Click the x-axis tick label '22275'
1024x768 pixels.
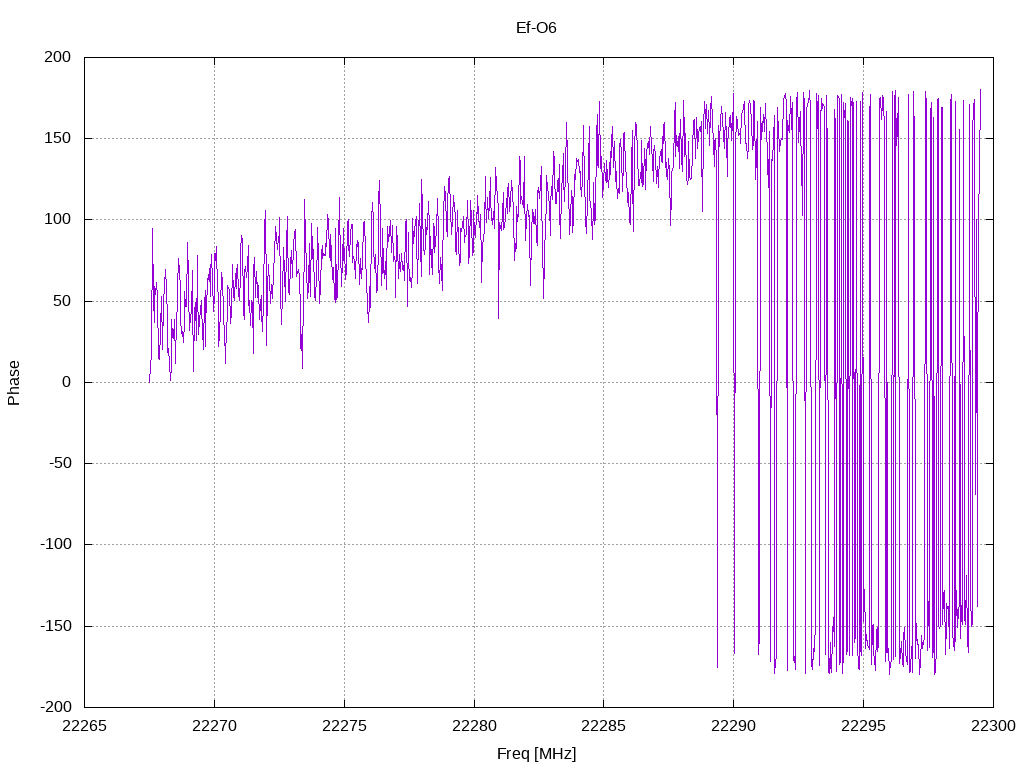[x=344, y=726]
